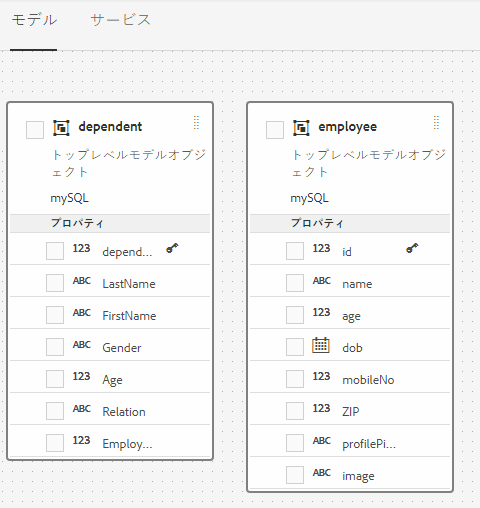The width and height of the screenshot is (480, 508).
Task: Click the employee card drag handle
Action: pos(436,123)
